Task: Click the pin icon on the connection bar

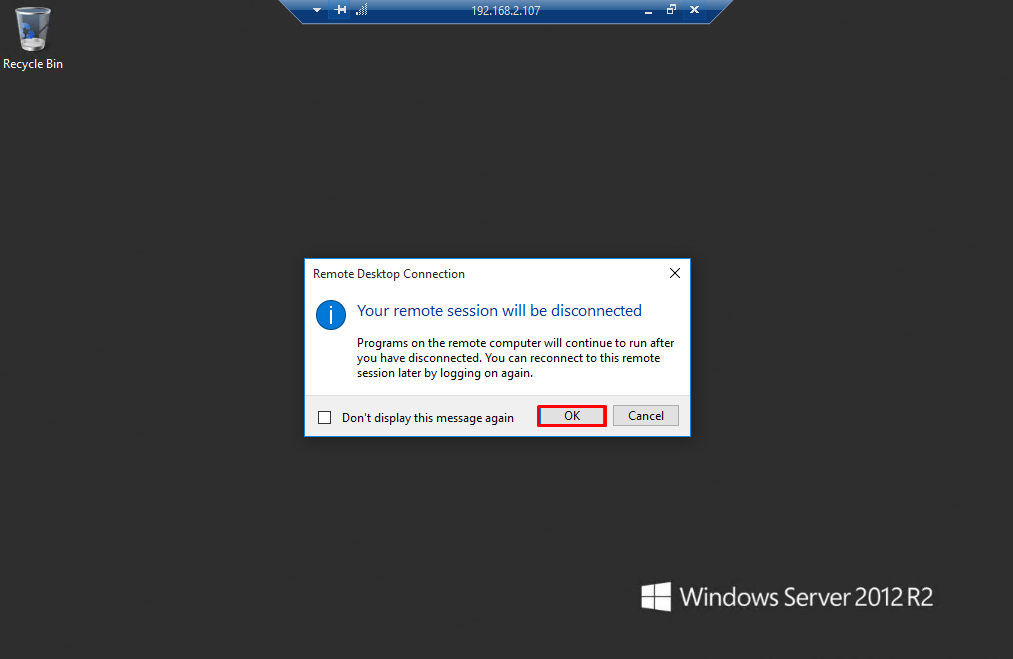Action: click(x=340, y=10)
